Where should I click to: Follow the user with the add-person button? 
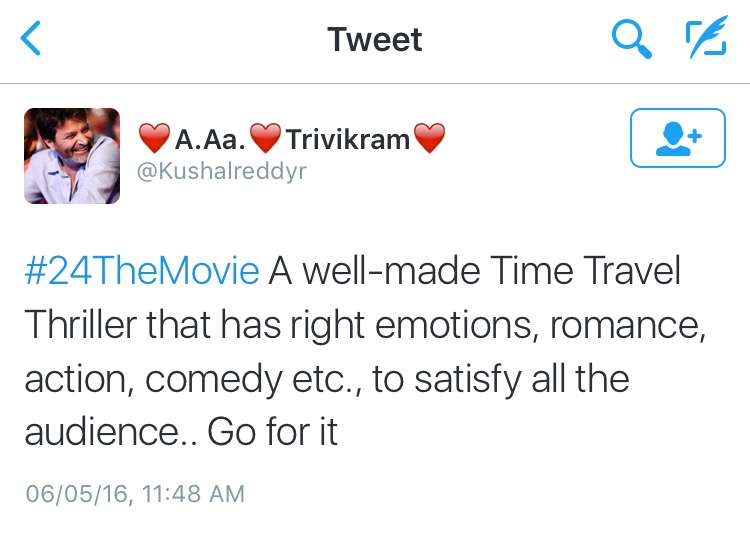coord(677,138)
